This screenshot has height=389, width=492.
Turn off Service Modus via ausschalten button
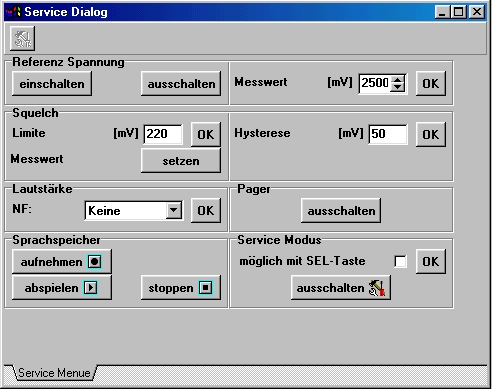(341, 288)
